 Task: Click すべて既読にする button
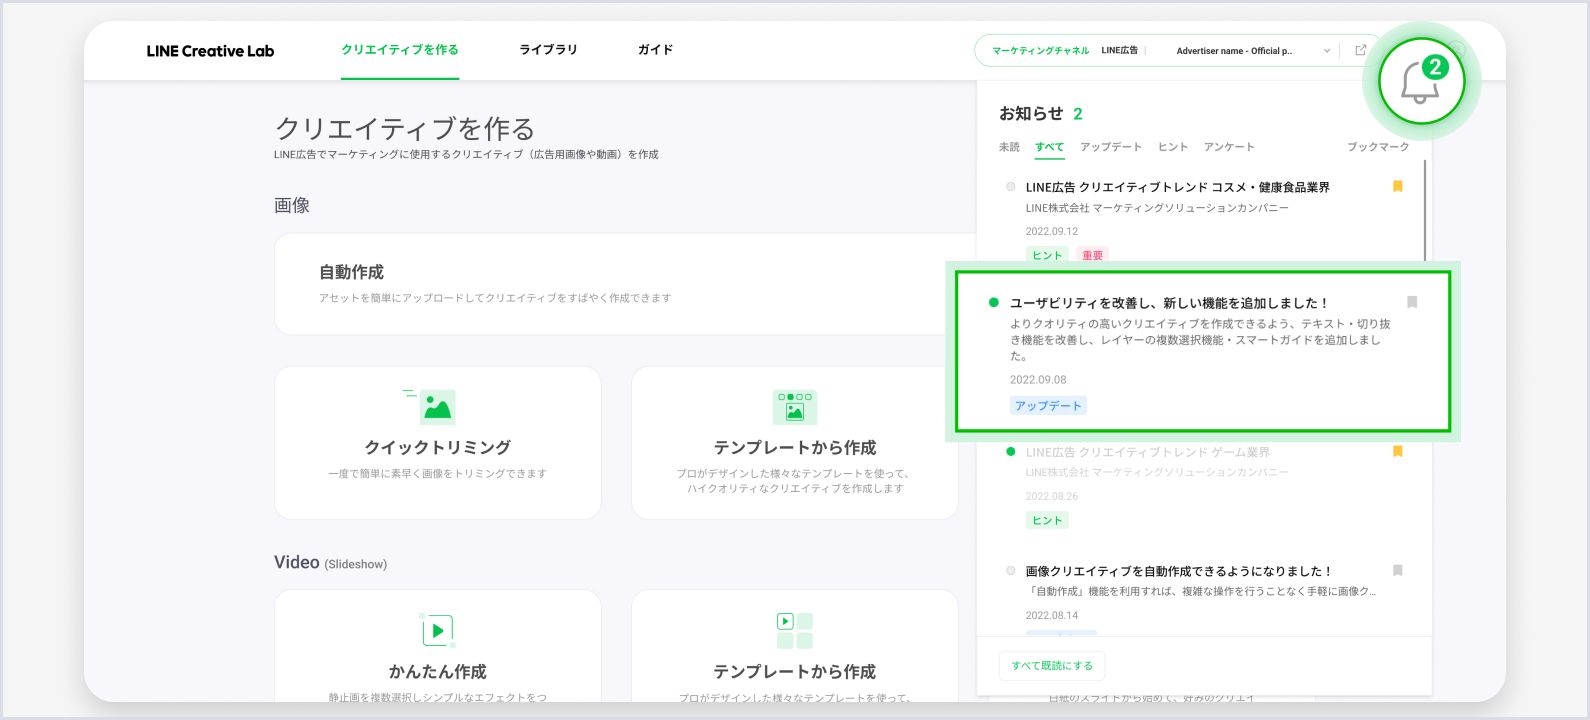click(x=1051, y=666)
